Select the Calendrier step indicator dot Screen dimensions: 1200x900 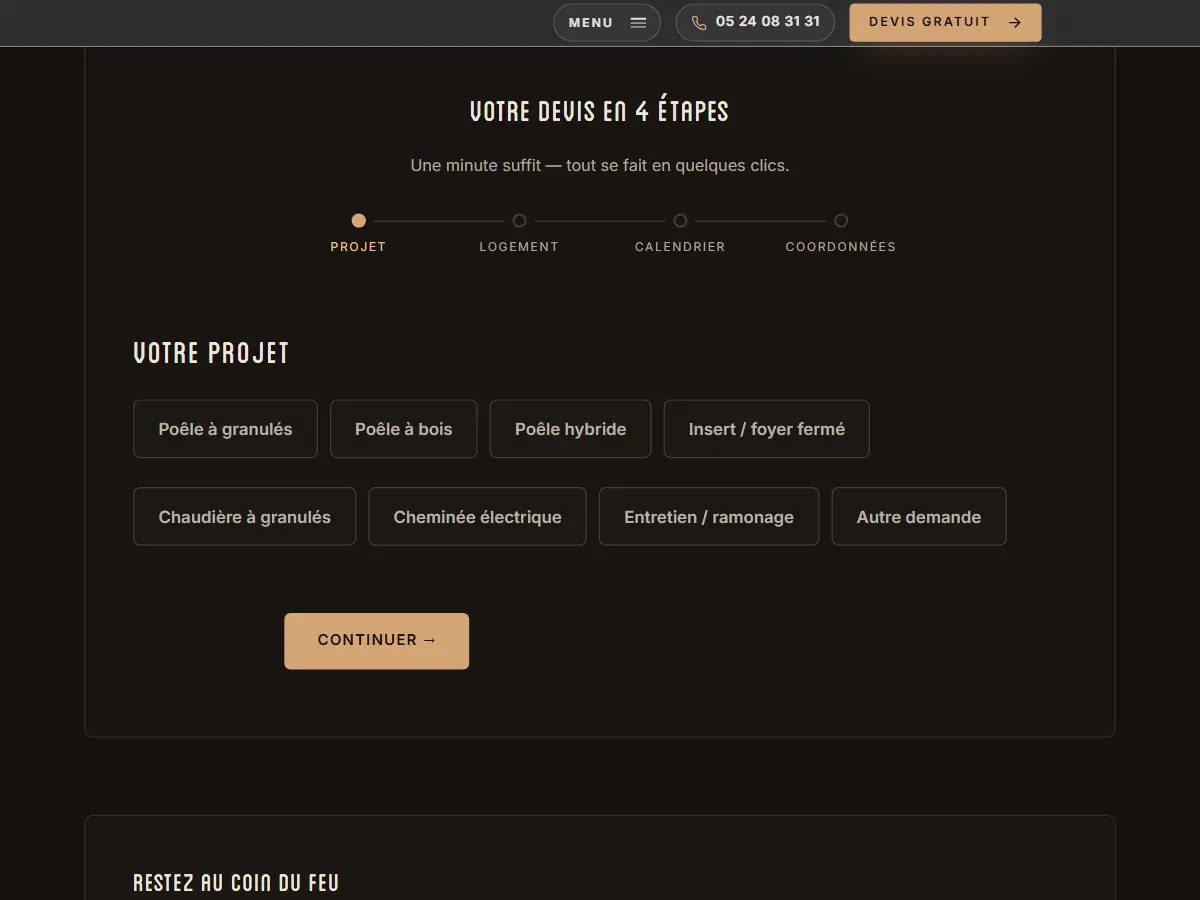(680, 221)
